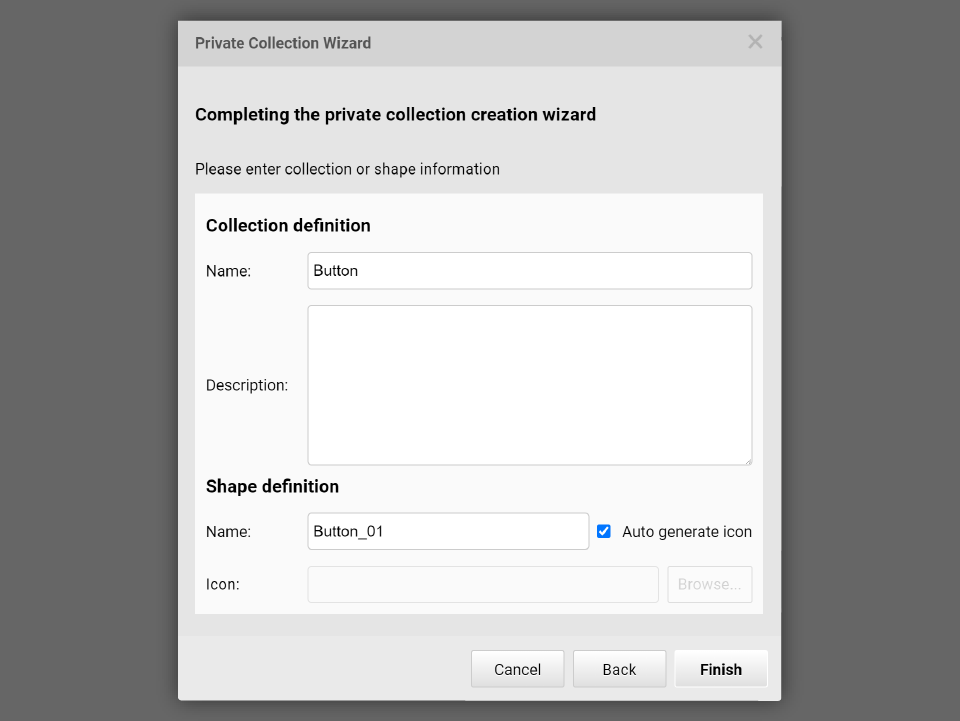The image size is (960, 721).
Task: Click the "Collection definition" section heading
Action: [x=288, y=226]
